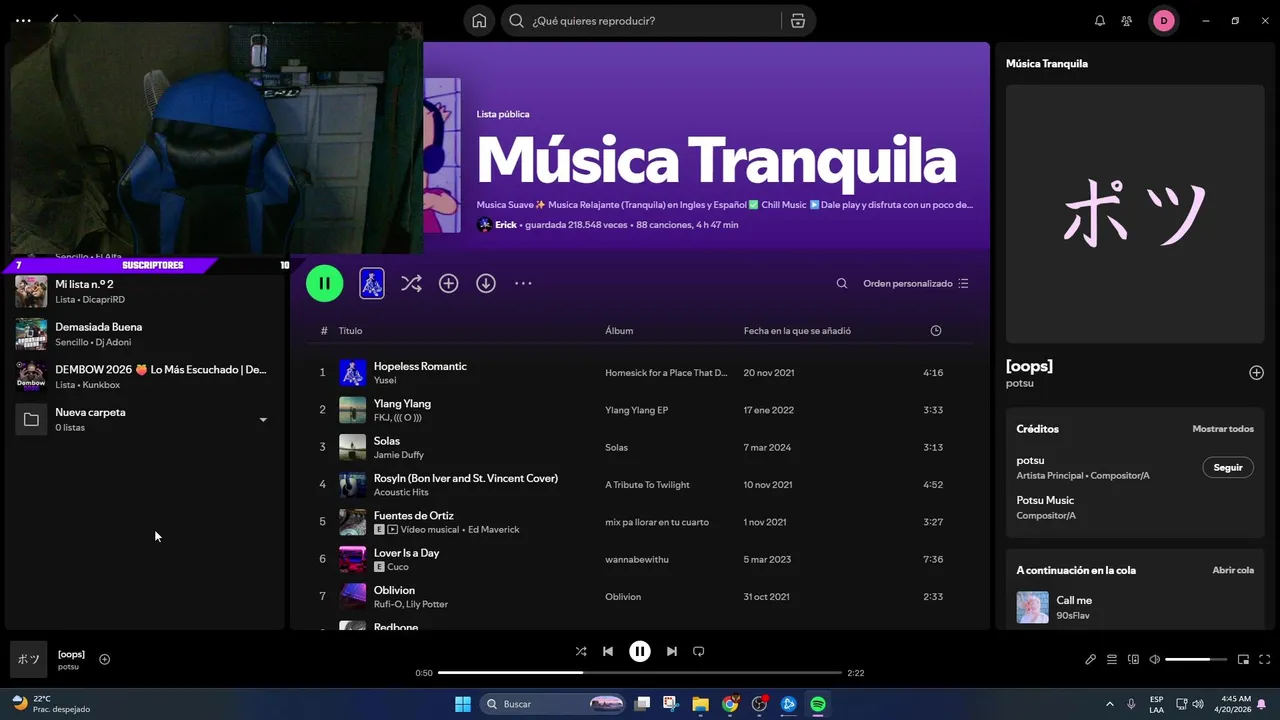Click Abrir cola in queue section

(1233, 570)
